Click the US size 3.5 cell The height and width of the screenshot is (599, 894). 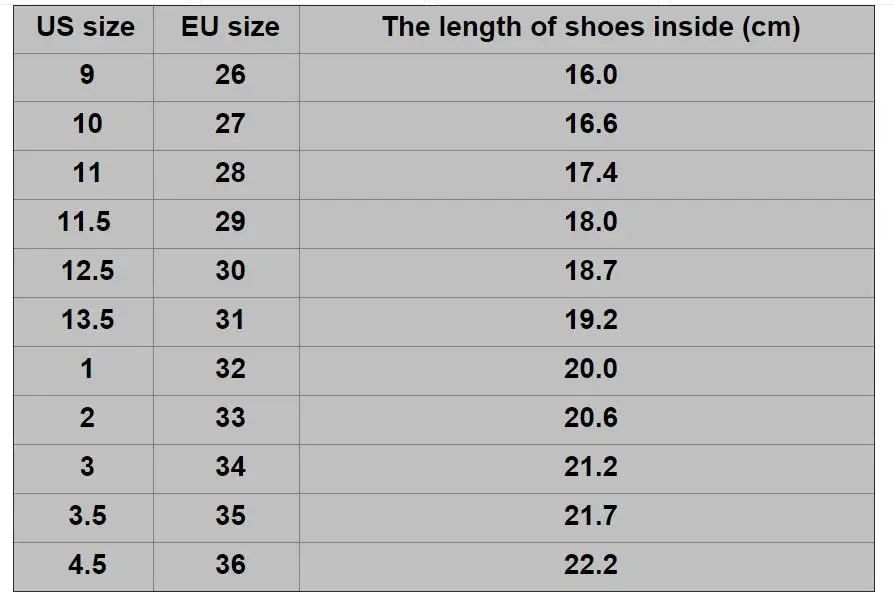(84, 518)
